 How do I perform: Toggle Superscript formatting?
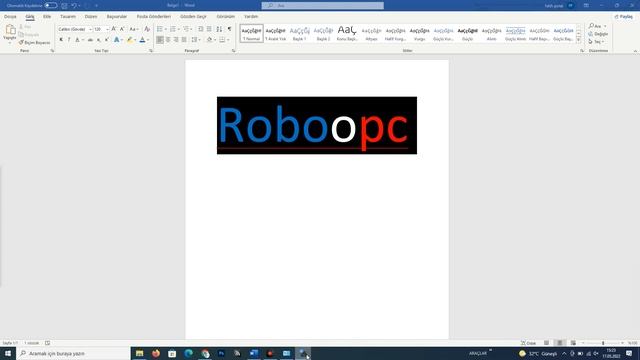pos(107,40)
